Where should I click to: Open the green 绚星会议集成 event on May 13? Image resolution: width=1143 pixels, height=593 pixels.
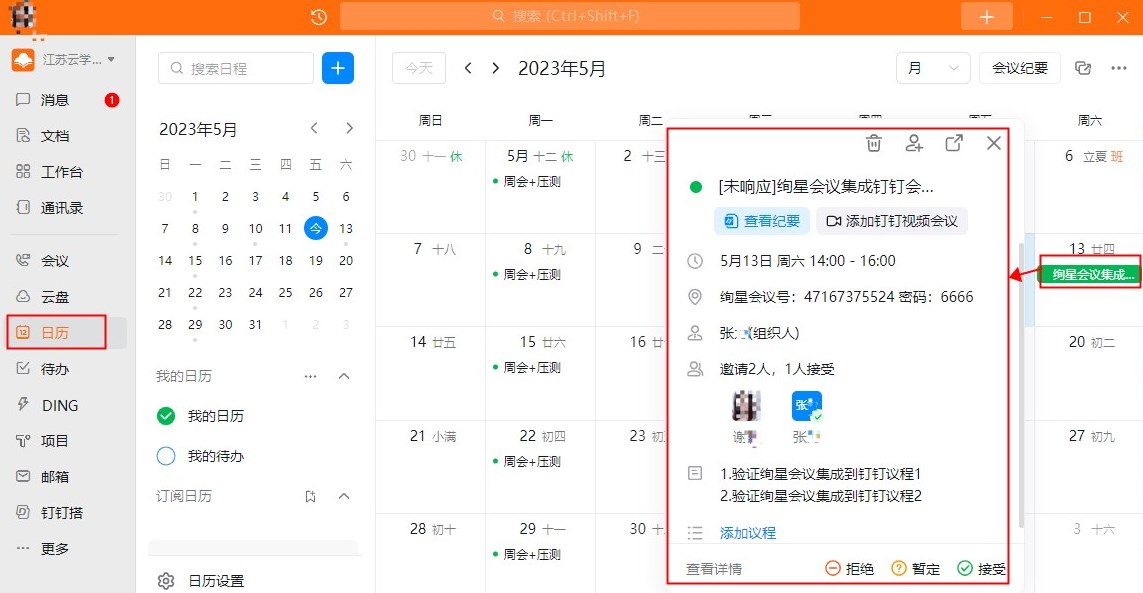(x=1089, y=274)
